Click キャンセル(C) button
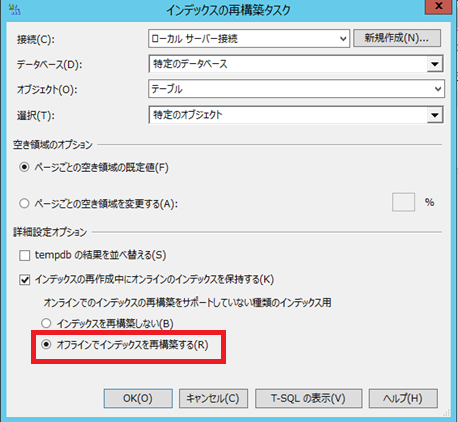Viewport: 458px width, 422px height. pos(213,398)
